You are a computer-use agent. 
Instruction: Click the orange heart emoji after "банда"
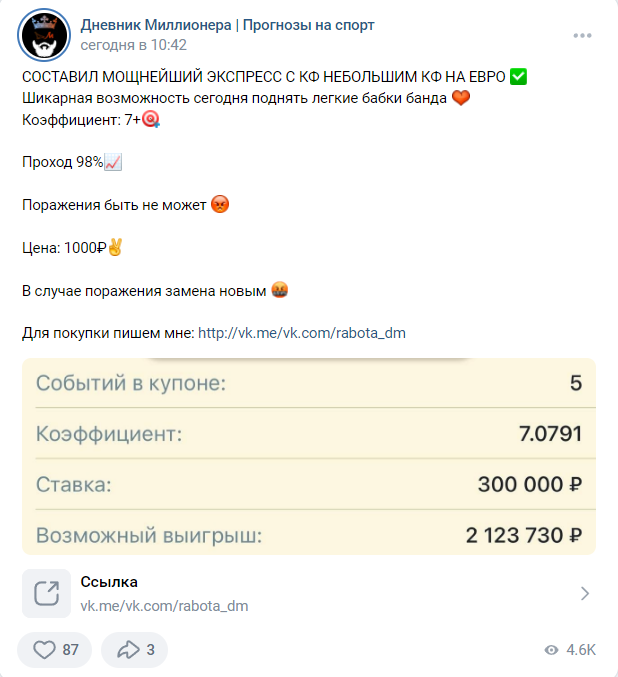coord(461,98)
